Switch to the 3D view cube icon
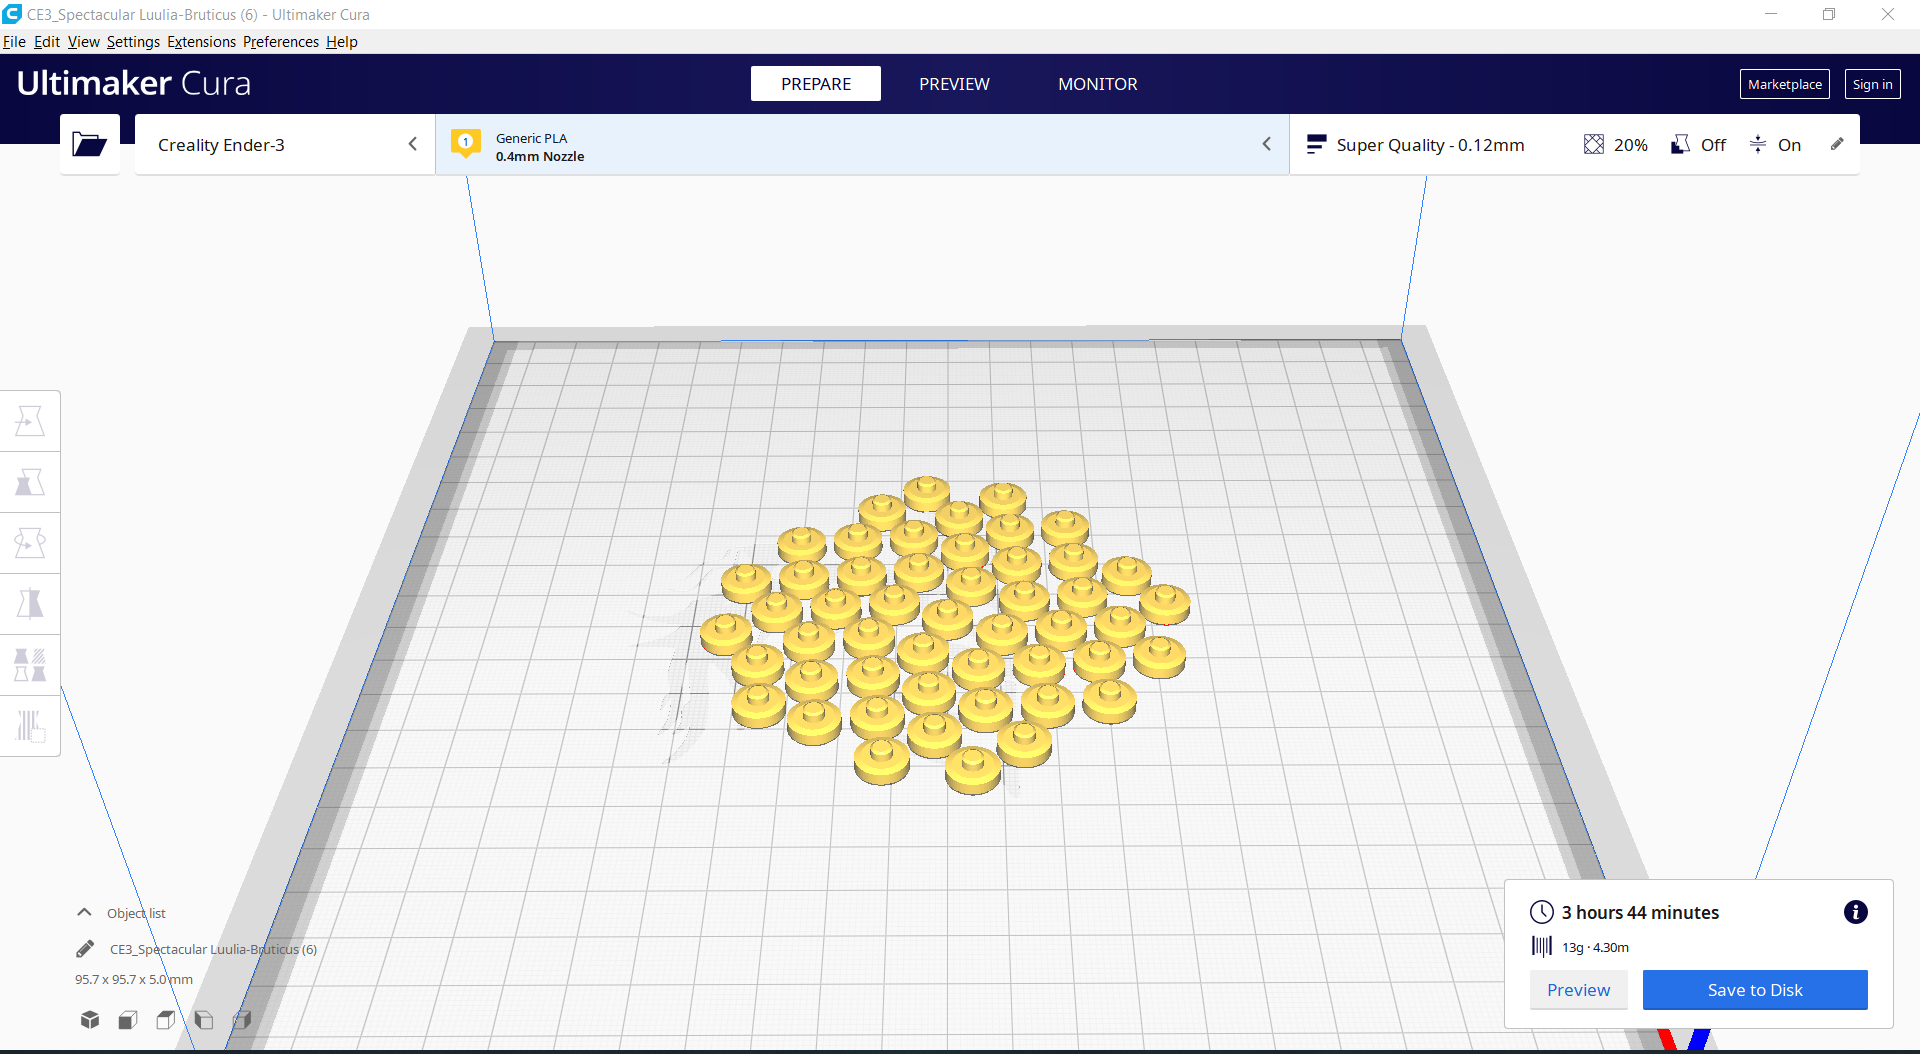This screenshot has height=1054, width=1920. pyautogui.click(x=90, y=1019)
